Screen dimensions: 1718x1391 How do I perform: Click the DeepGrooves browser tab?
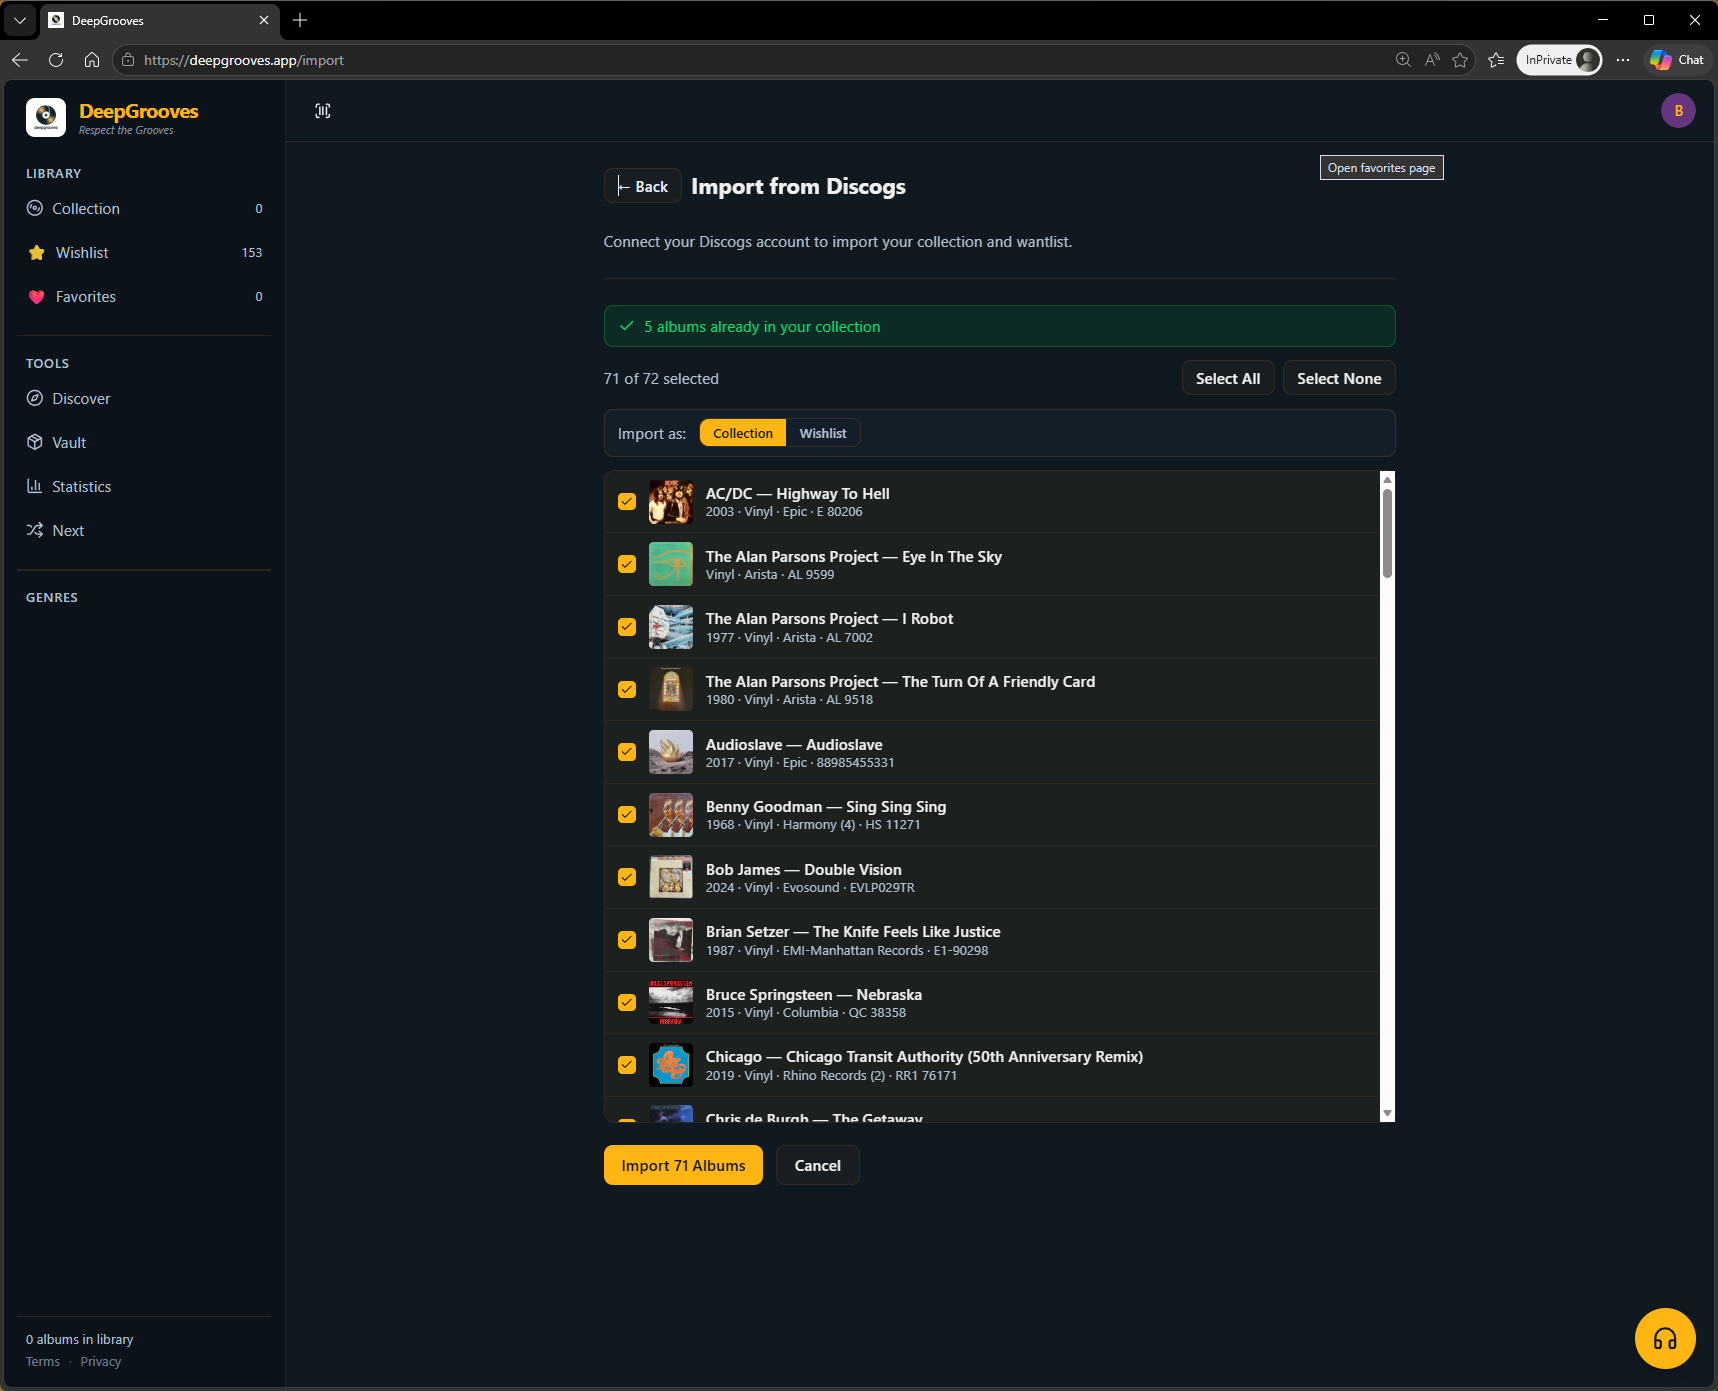coord(160,20)
